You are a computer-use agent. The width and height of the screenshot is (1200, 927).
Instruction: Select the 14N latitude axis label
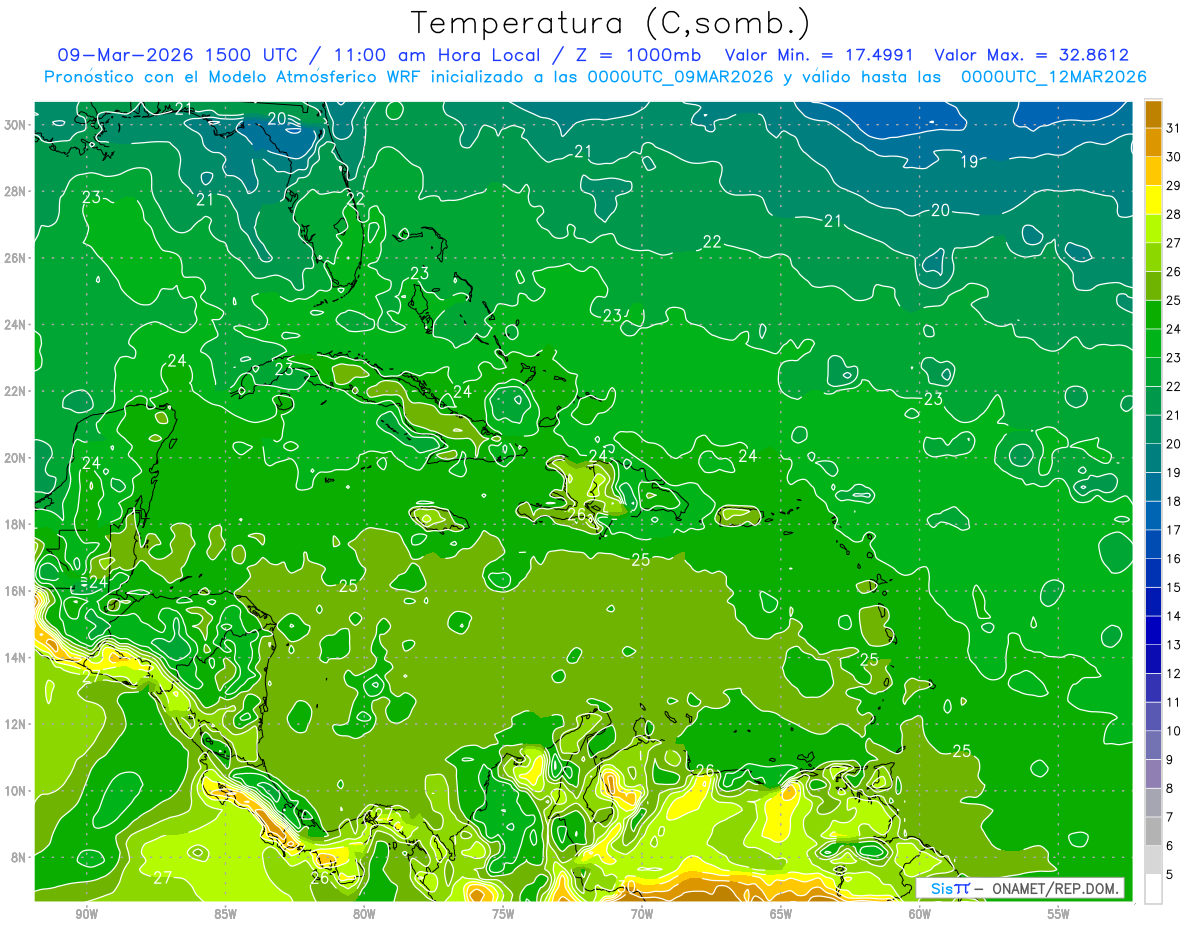pos(16,657)
